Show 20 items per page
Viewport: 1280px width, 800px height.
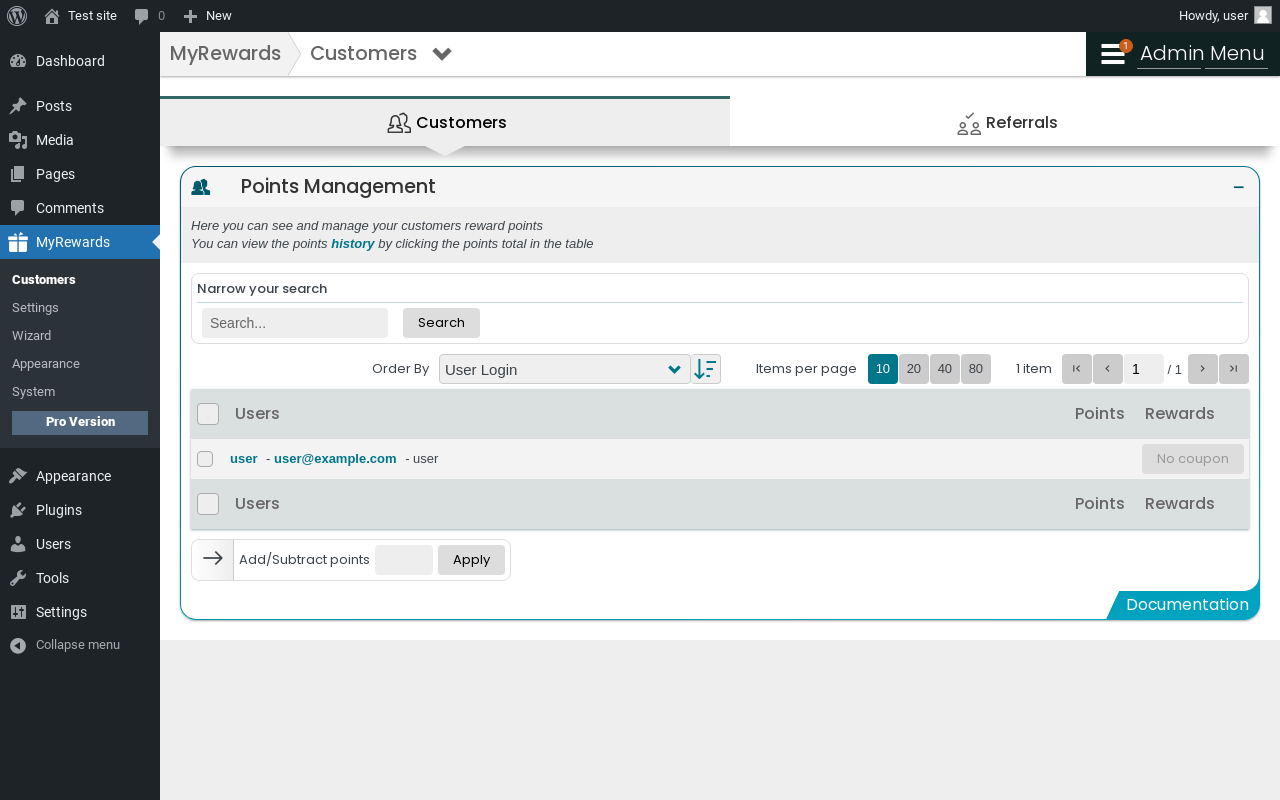[x=914, y=369]
